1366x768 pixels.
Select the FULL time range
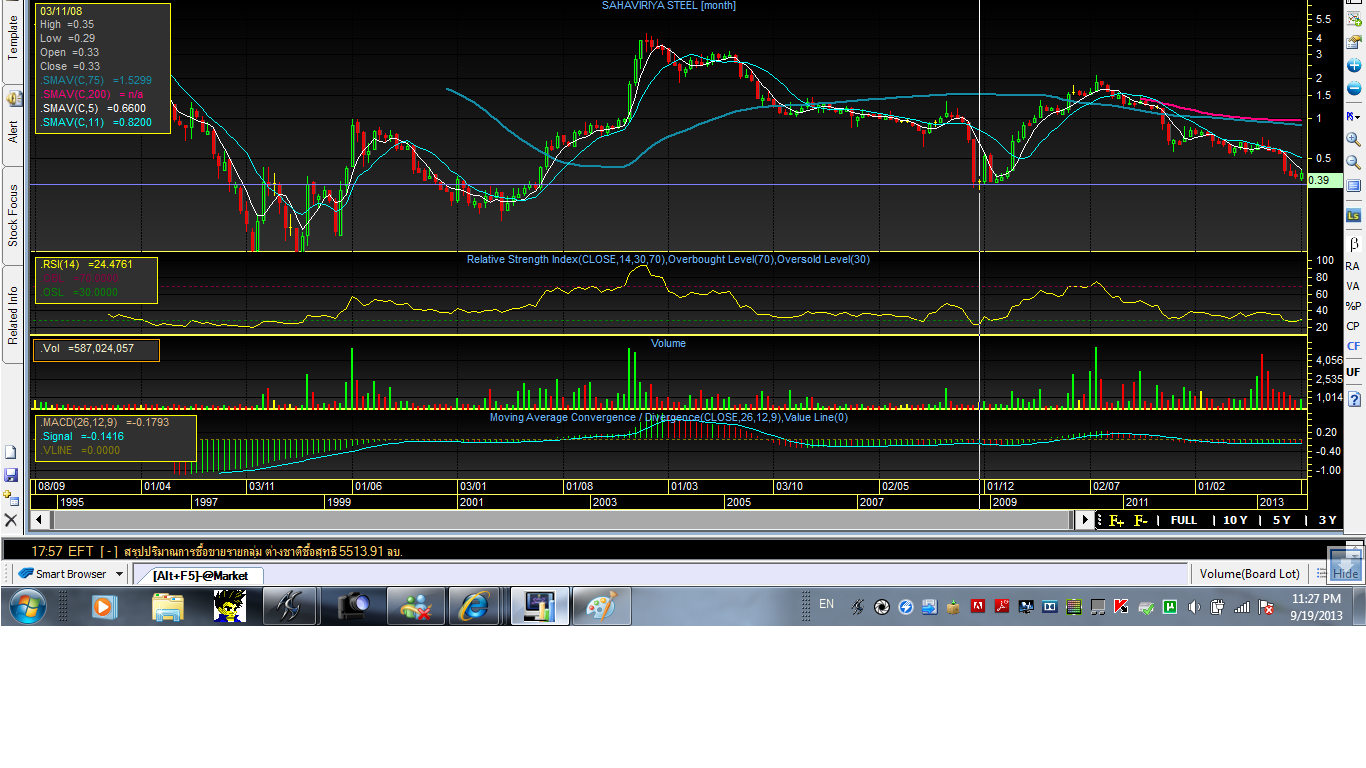click(1184, 520)
